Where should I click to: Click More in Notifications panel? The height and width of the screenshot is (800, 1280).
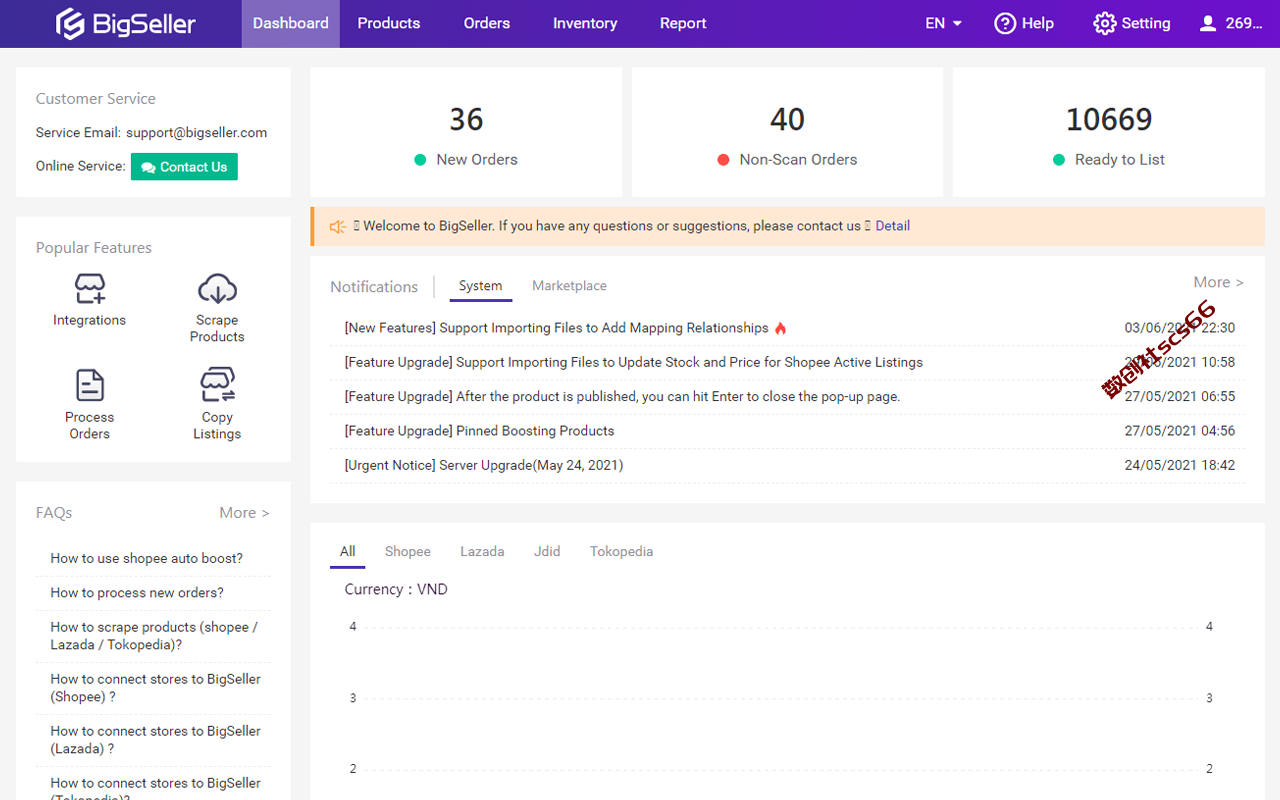1218,283
